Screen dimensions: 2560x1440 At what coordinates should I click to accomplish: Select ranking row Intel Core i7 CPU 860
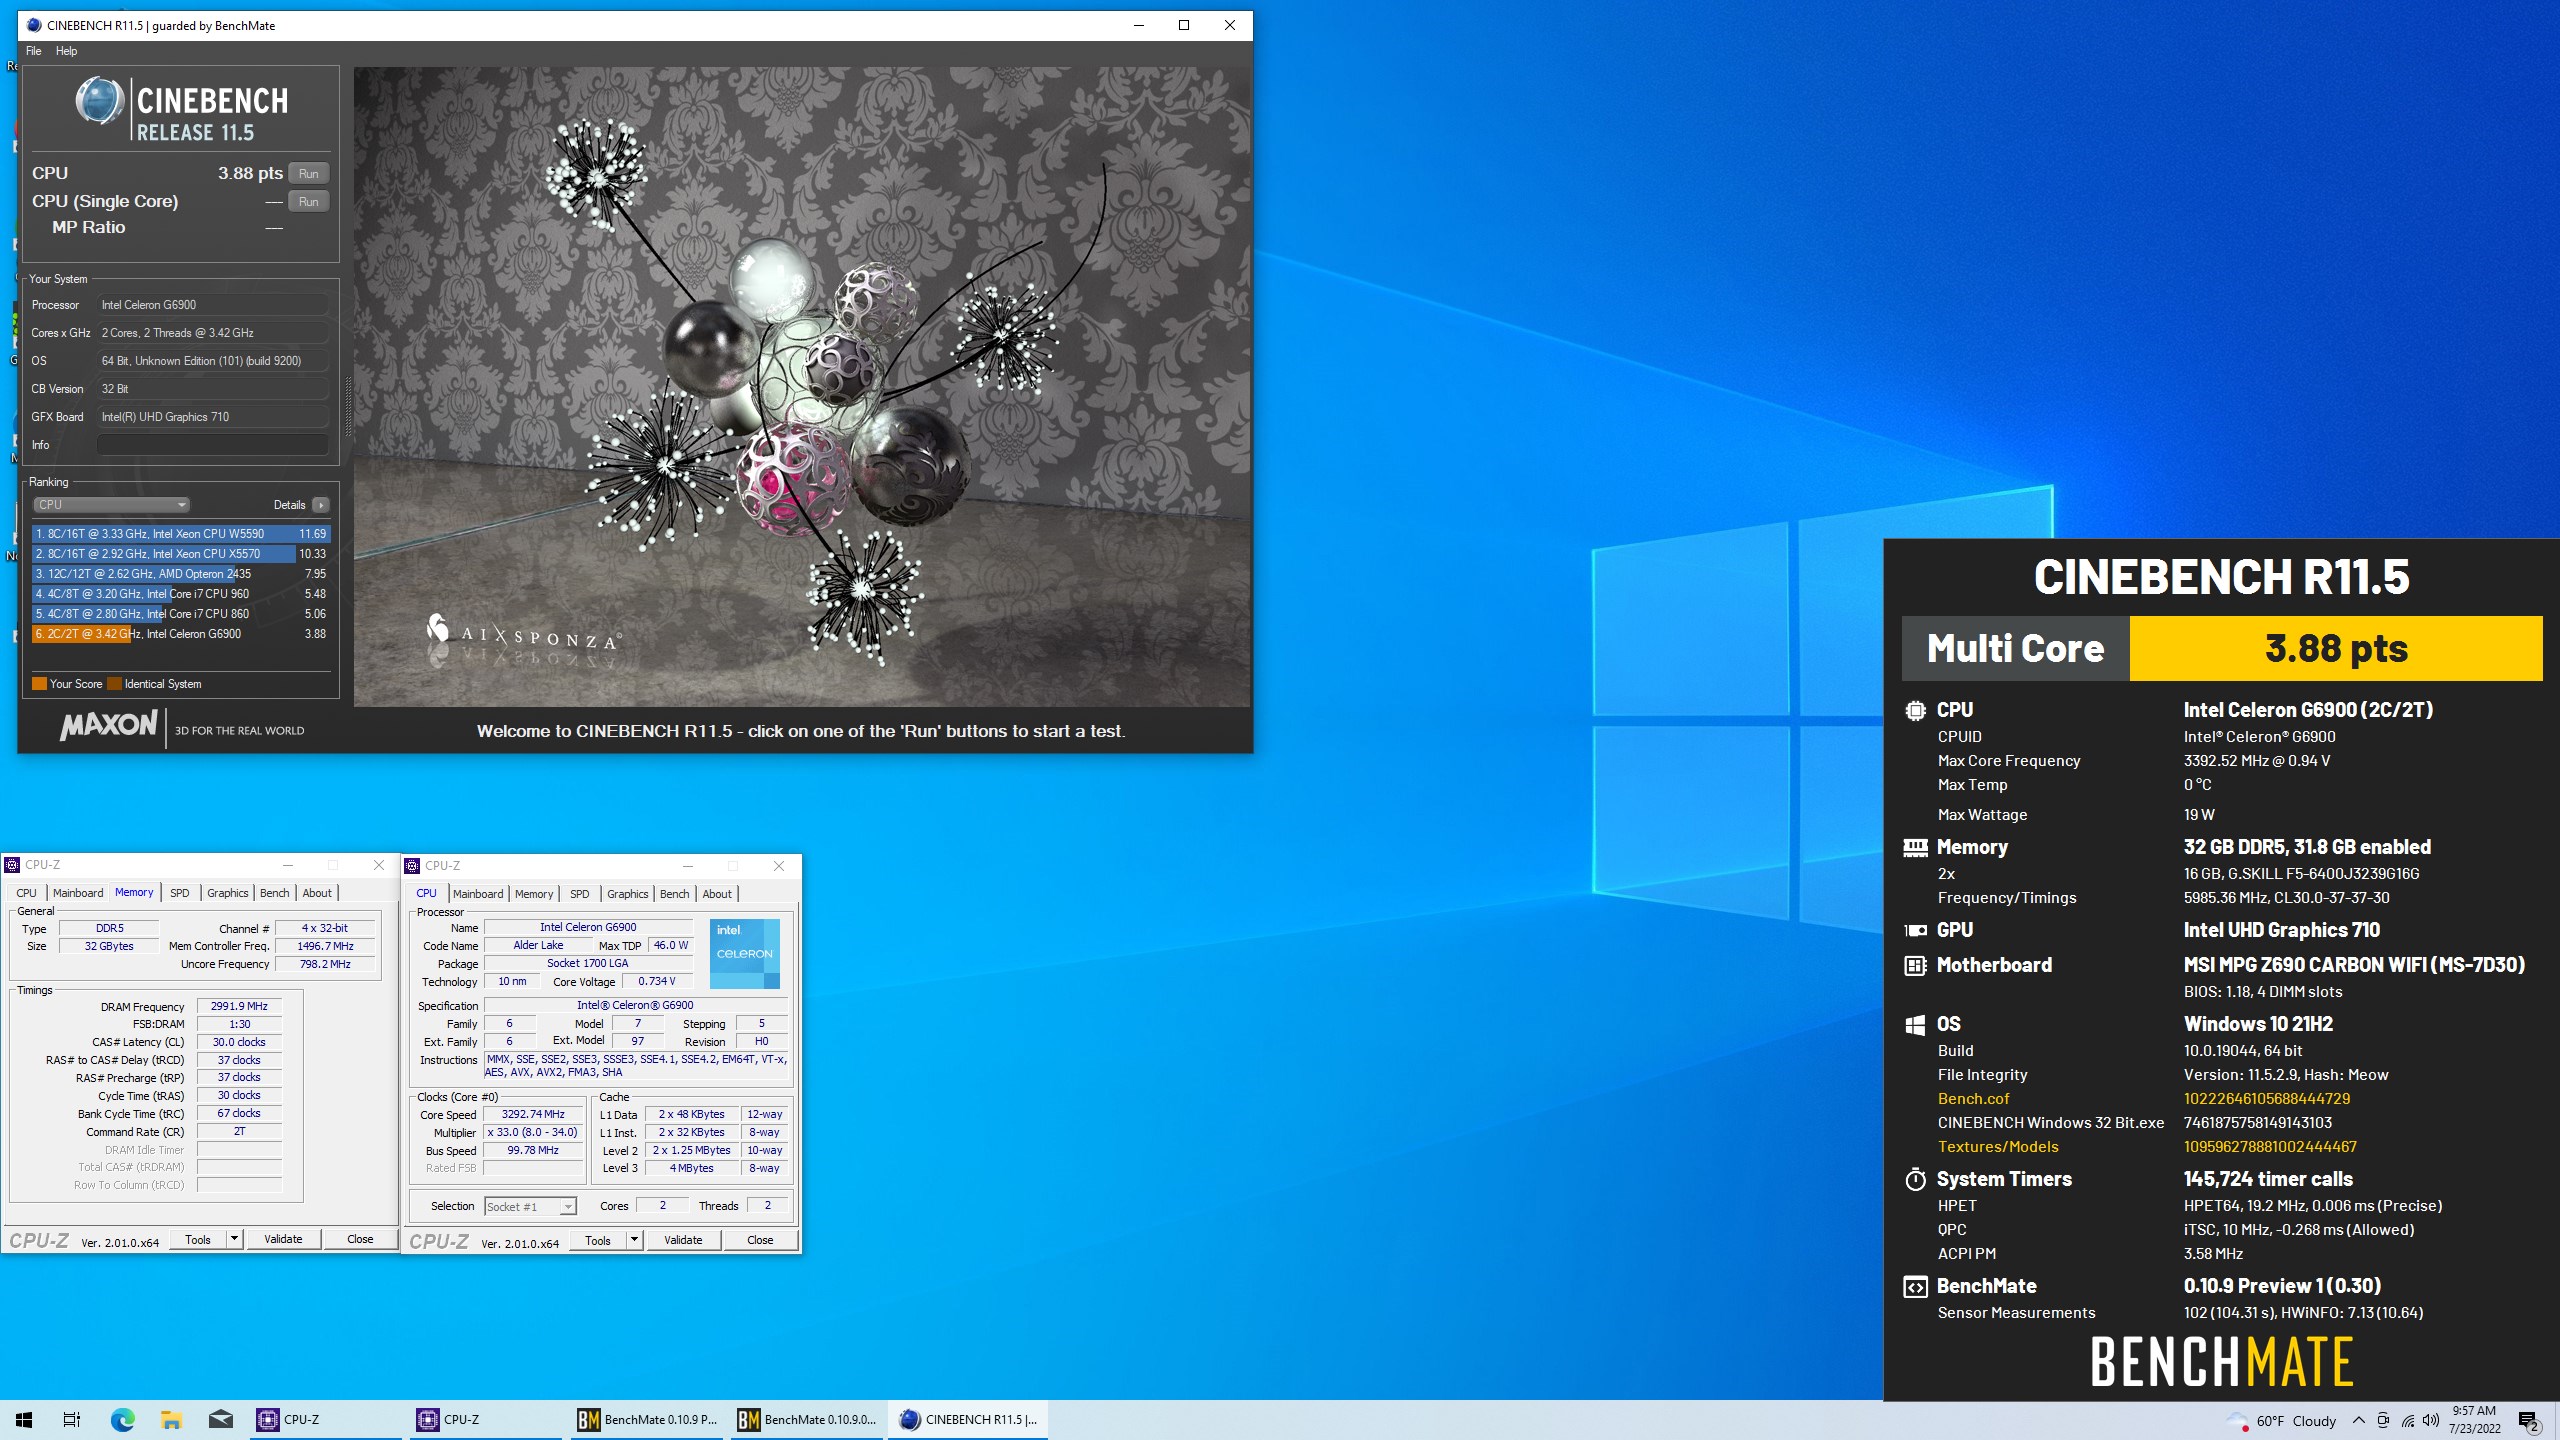pos(180,614)
